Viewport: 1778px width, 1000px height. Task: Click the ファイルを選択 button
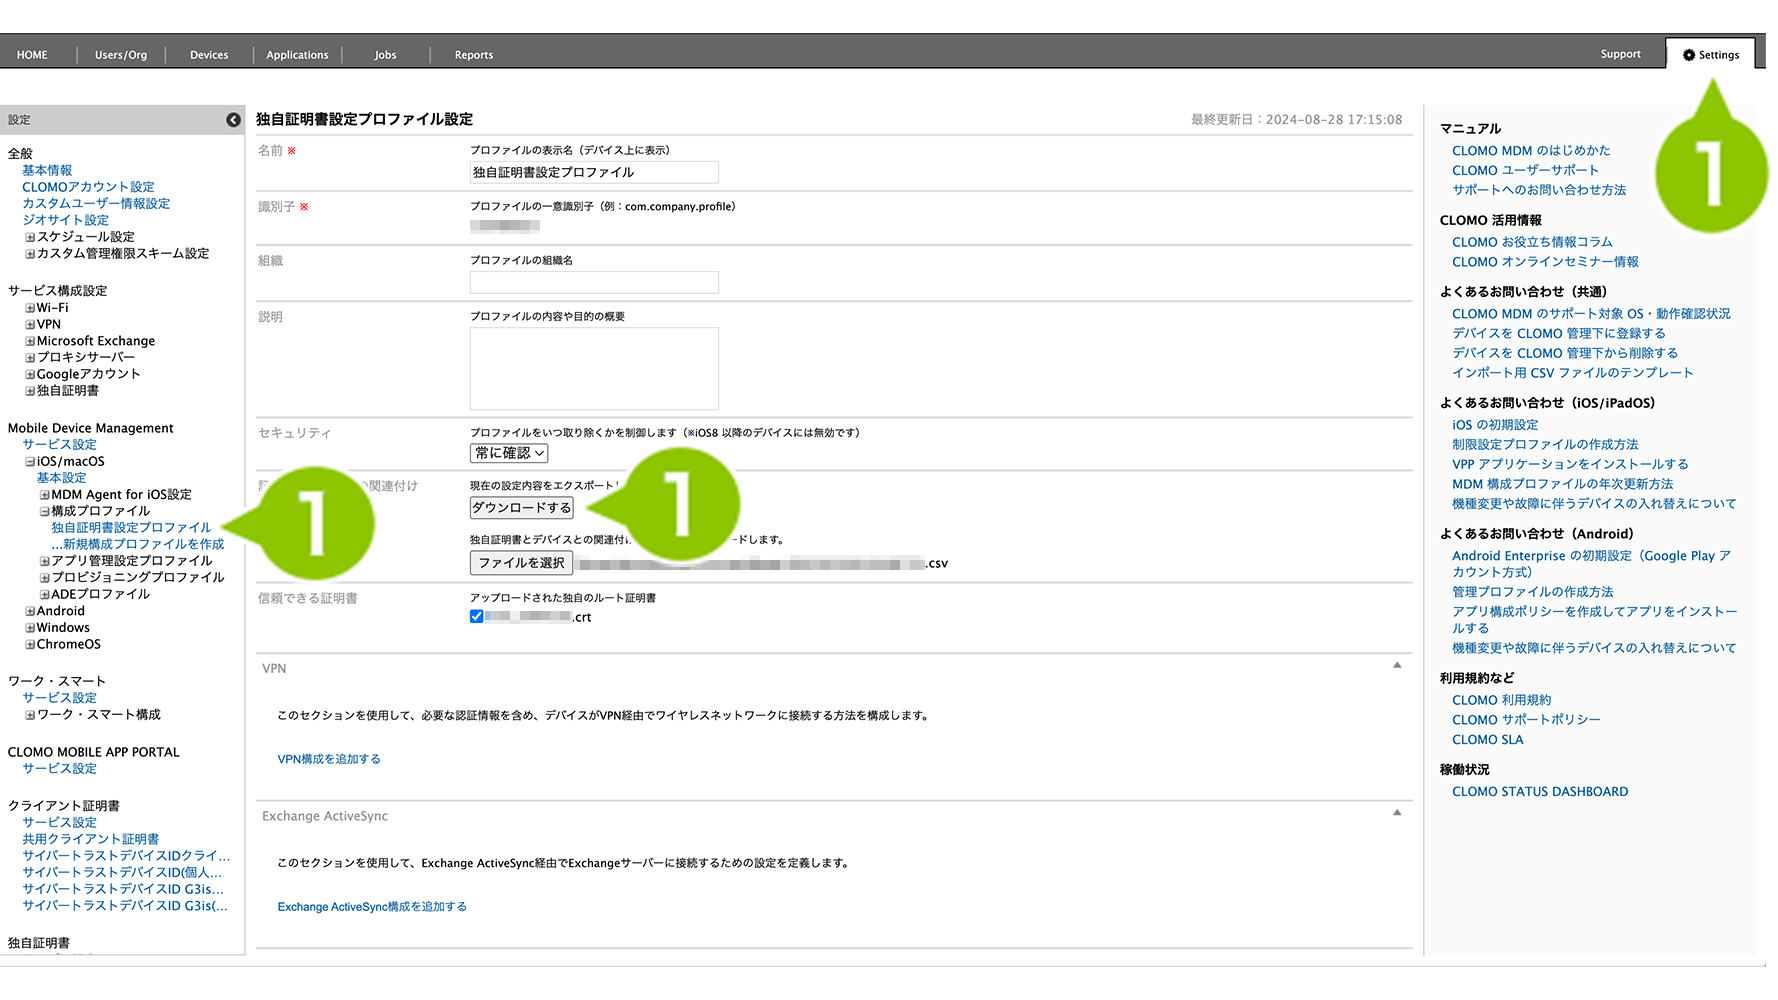[x=521, y=563]
